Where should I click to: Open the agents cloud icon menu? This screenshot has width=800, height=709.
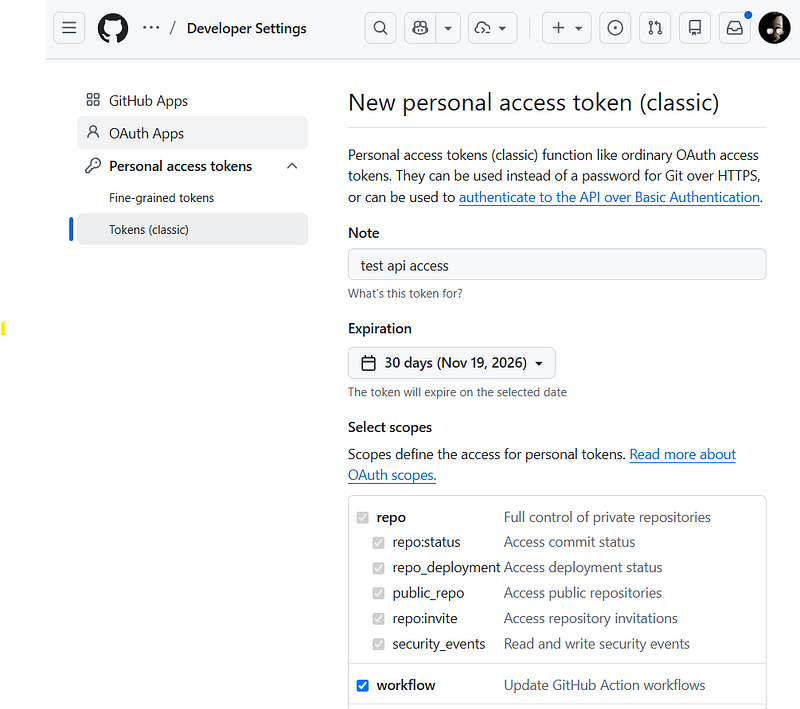[492, 28]
